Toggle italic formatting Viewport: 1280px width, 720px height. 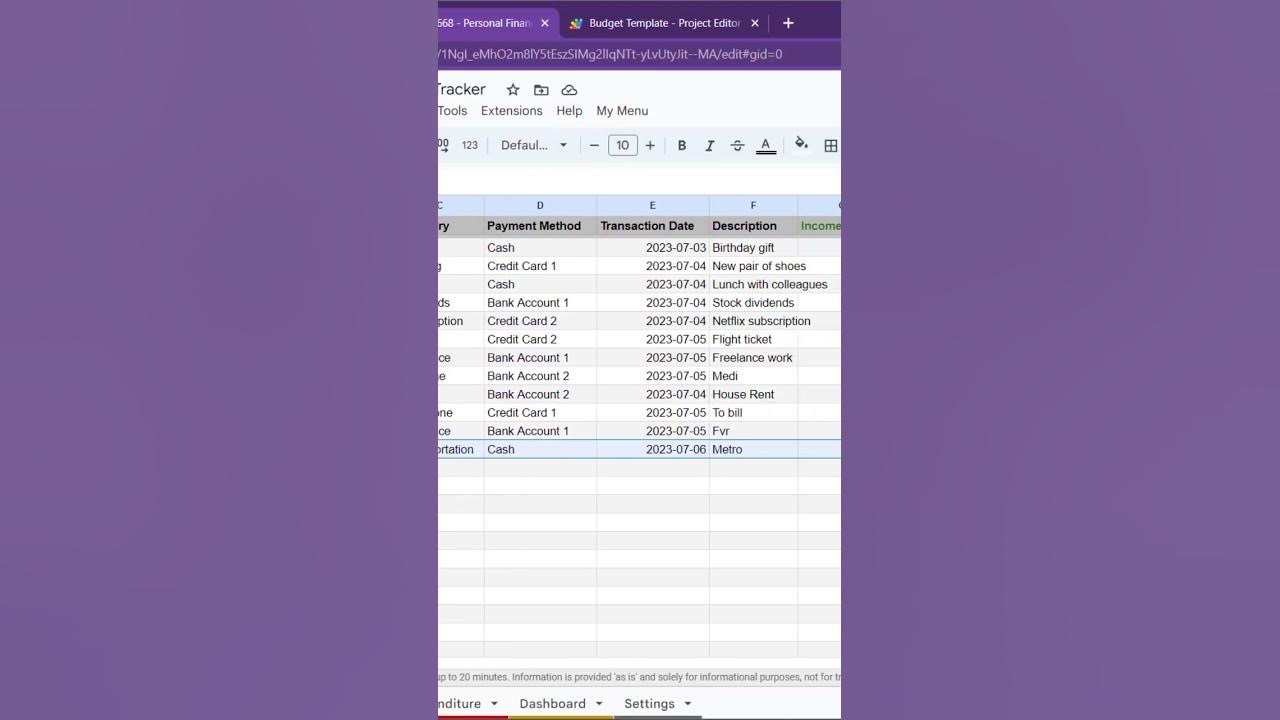pos(710,145)
